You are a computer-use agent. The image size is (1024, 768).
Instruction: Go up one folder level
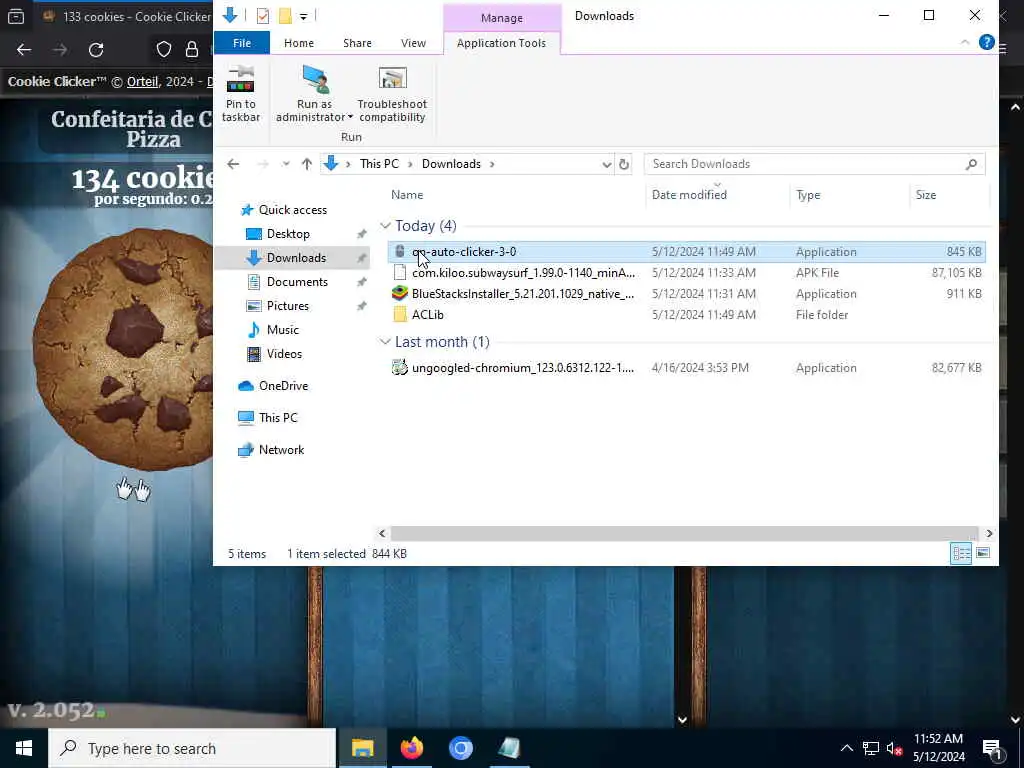(306, 164)
